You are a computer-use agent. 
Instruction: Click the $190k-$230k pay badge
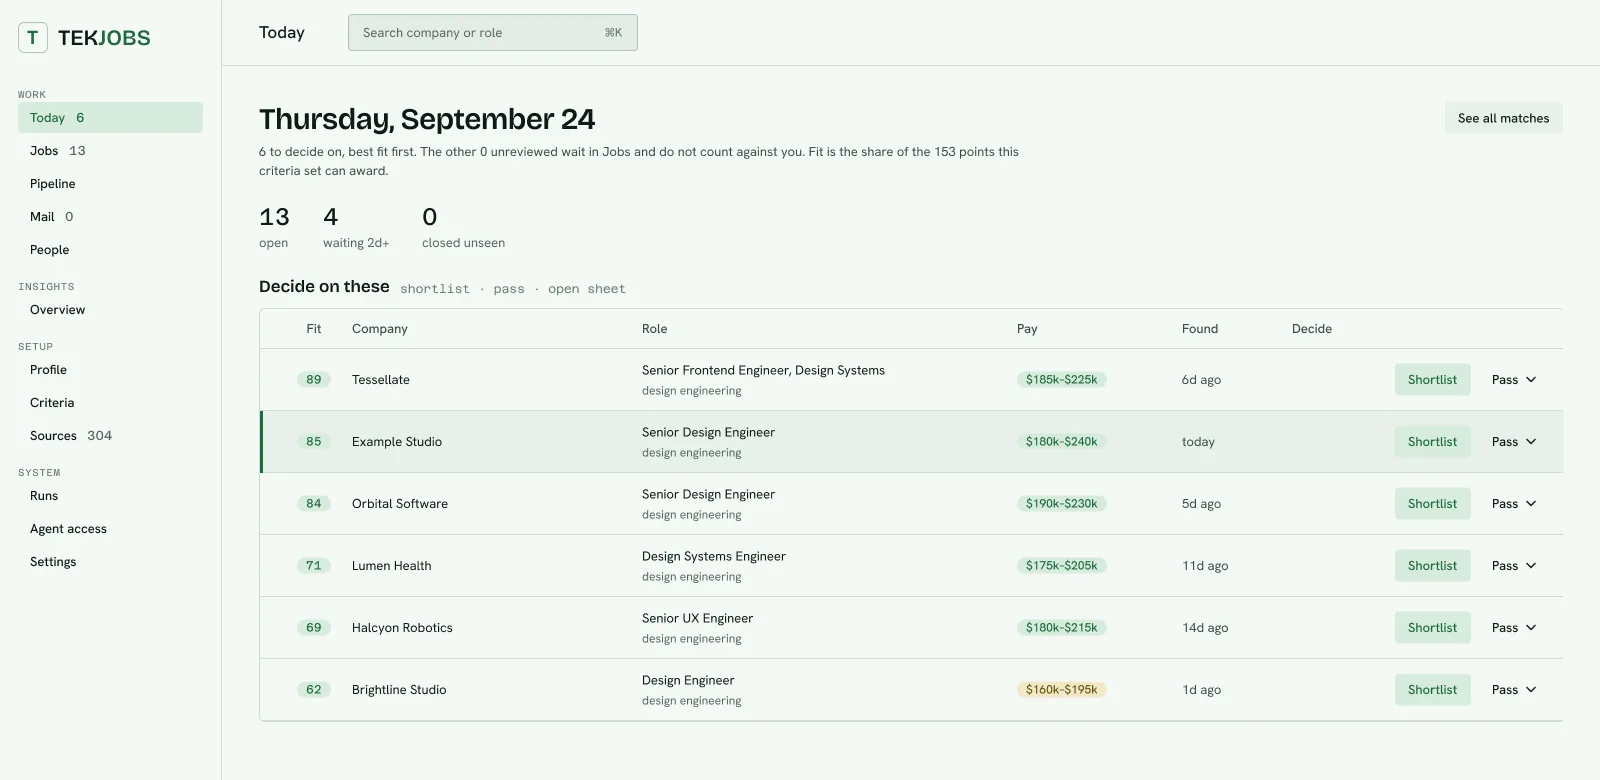[x=1061, y=503]
